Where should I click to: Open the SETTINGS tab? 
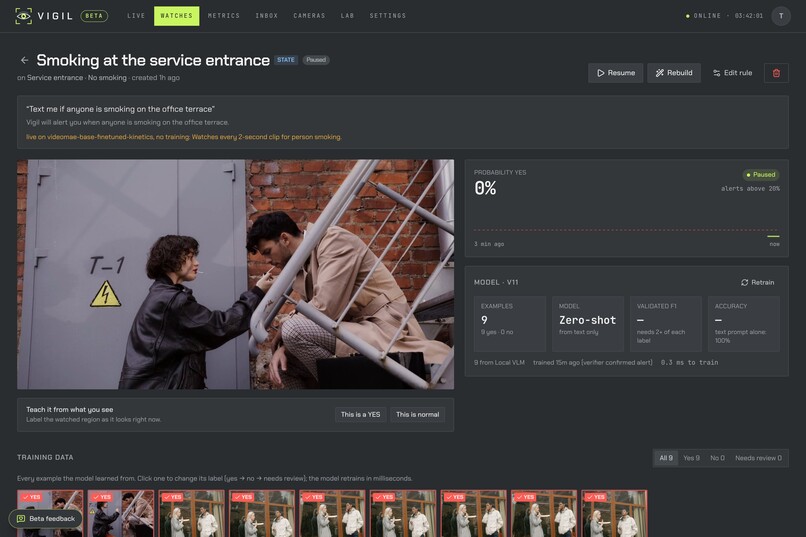coord(388,16)
